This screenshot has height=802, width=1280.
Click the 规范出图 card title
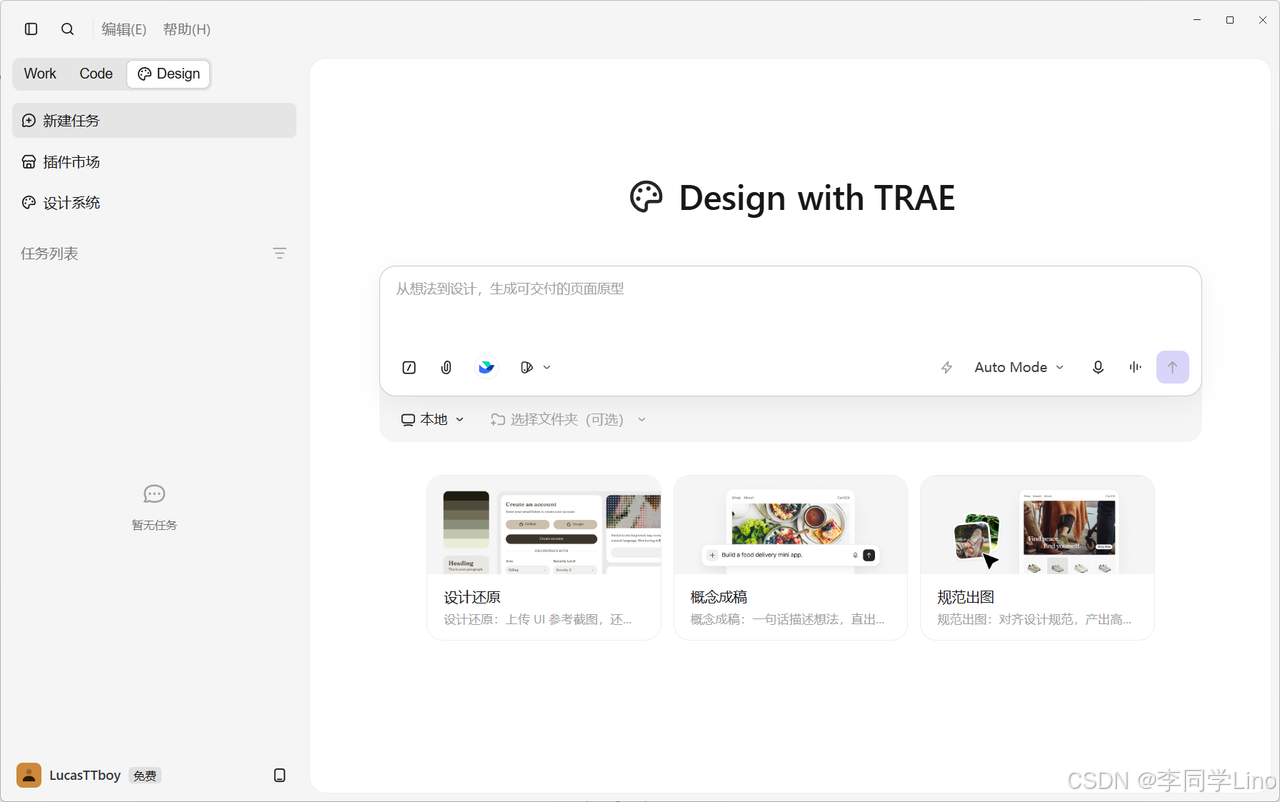(966, 597)
